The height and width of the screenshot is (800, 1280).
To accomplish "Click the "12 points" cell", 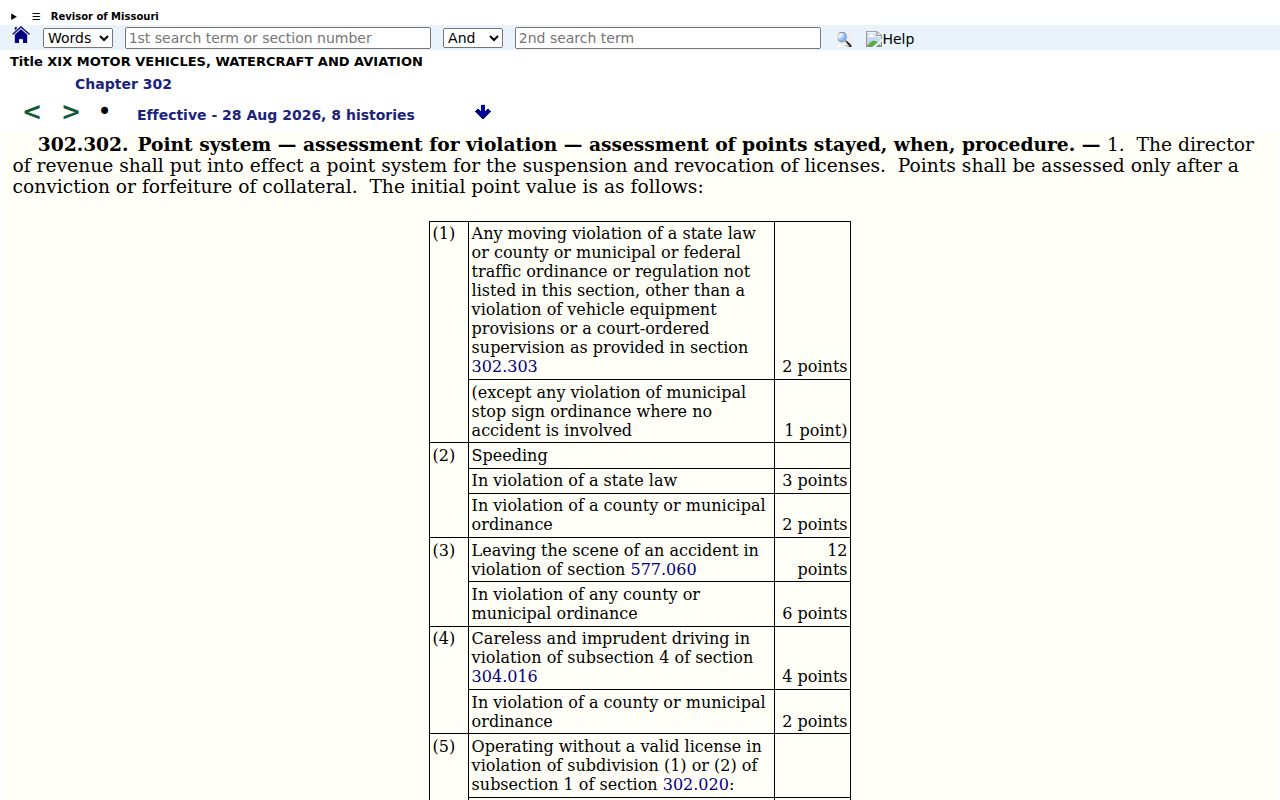I will (812, 560).
